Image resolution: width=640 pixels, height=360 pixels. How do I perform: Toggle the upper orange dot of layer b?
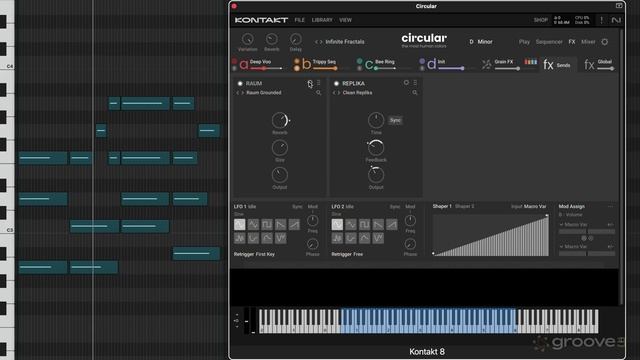(x=297, y=62)
